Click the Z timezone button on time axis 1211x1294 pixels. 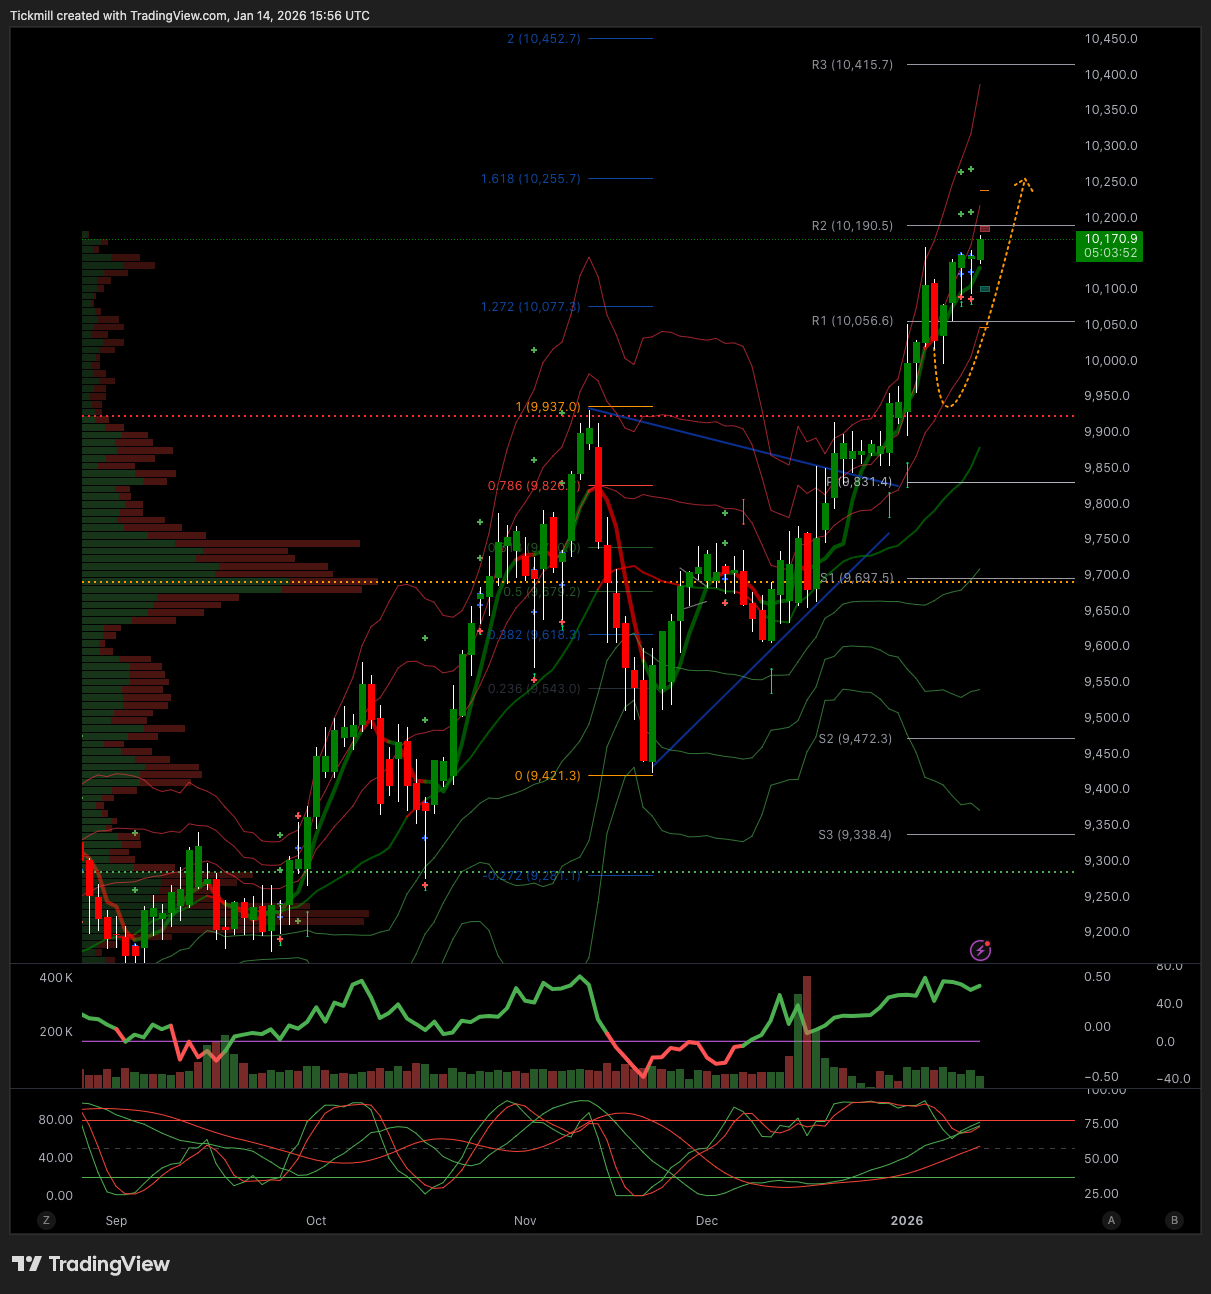coord(46,1220)
